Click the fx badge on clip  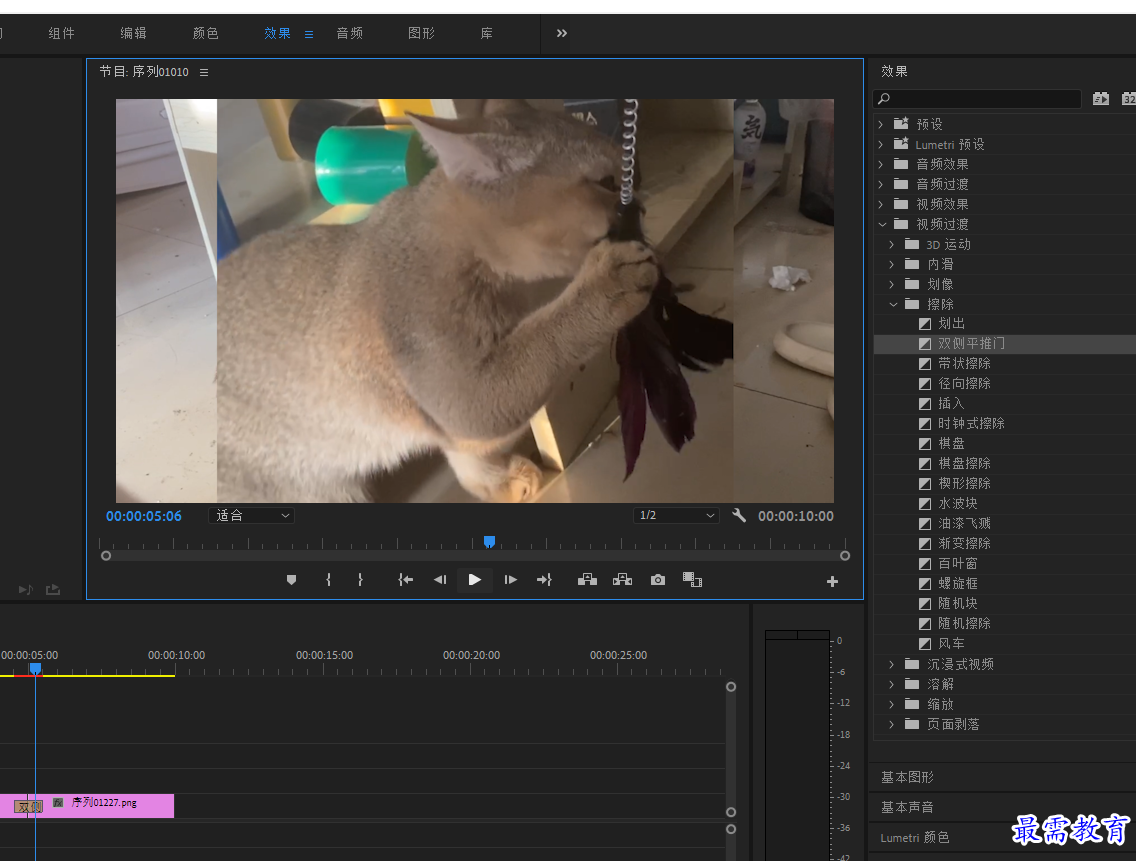[58, 802]
